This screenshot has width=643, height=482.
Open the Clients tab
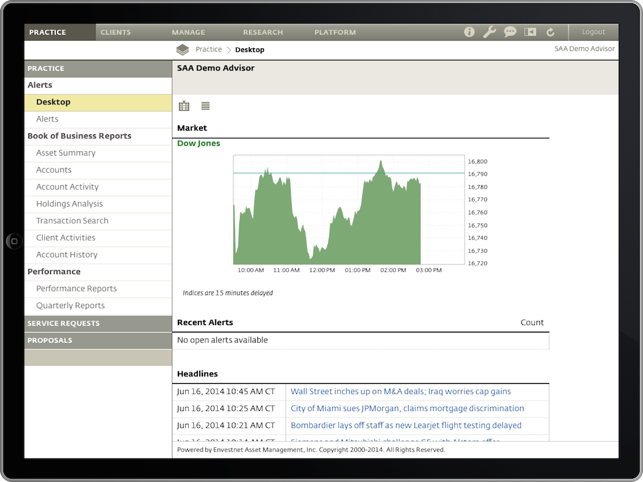point(116,32)
